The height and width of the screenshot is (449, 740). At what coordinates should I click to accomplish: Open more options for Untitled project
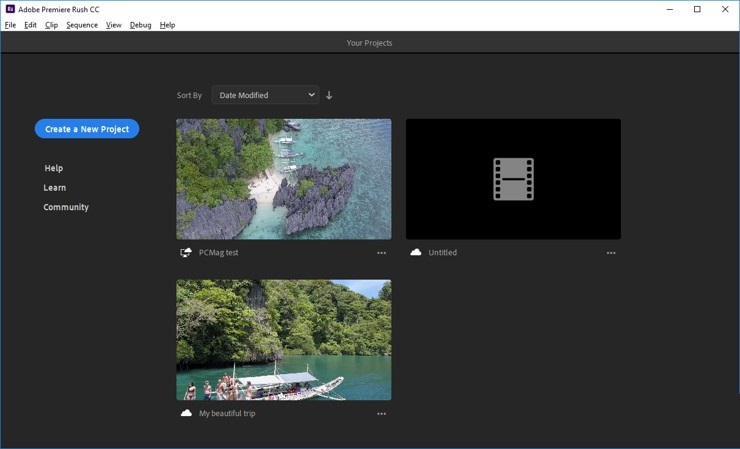click(611, 253)
